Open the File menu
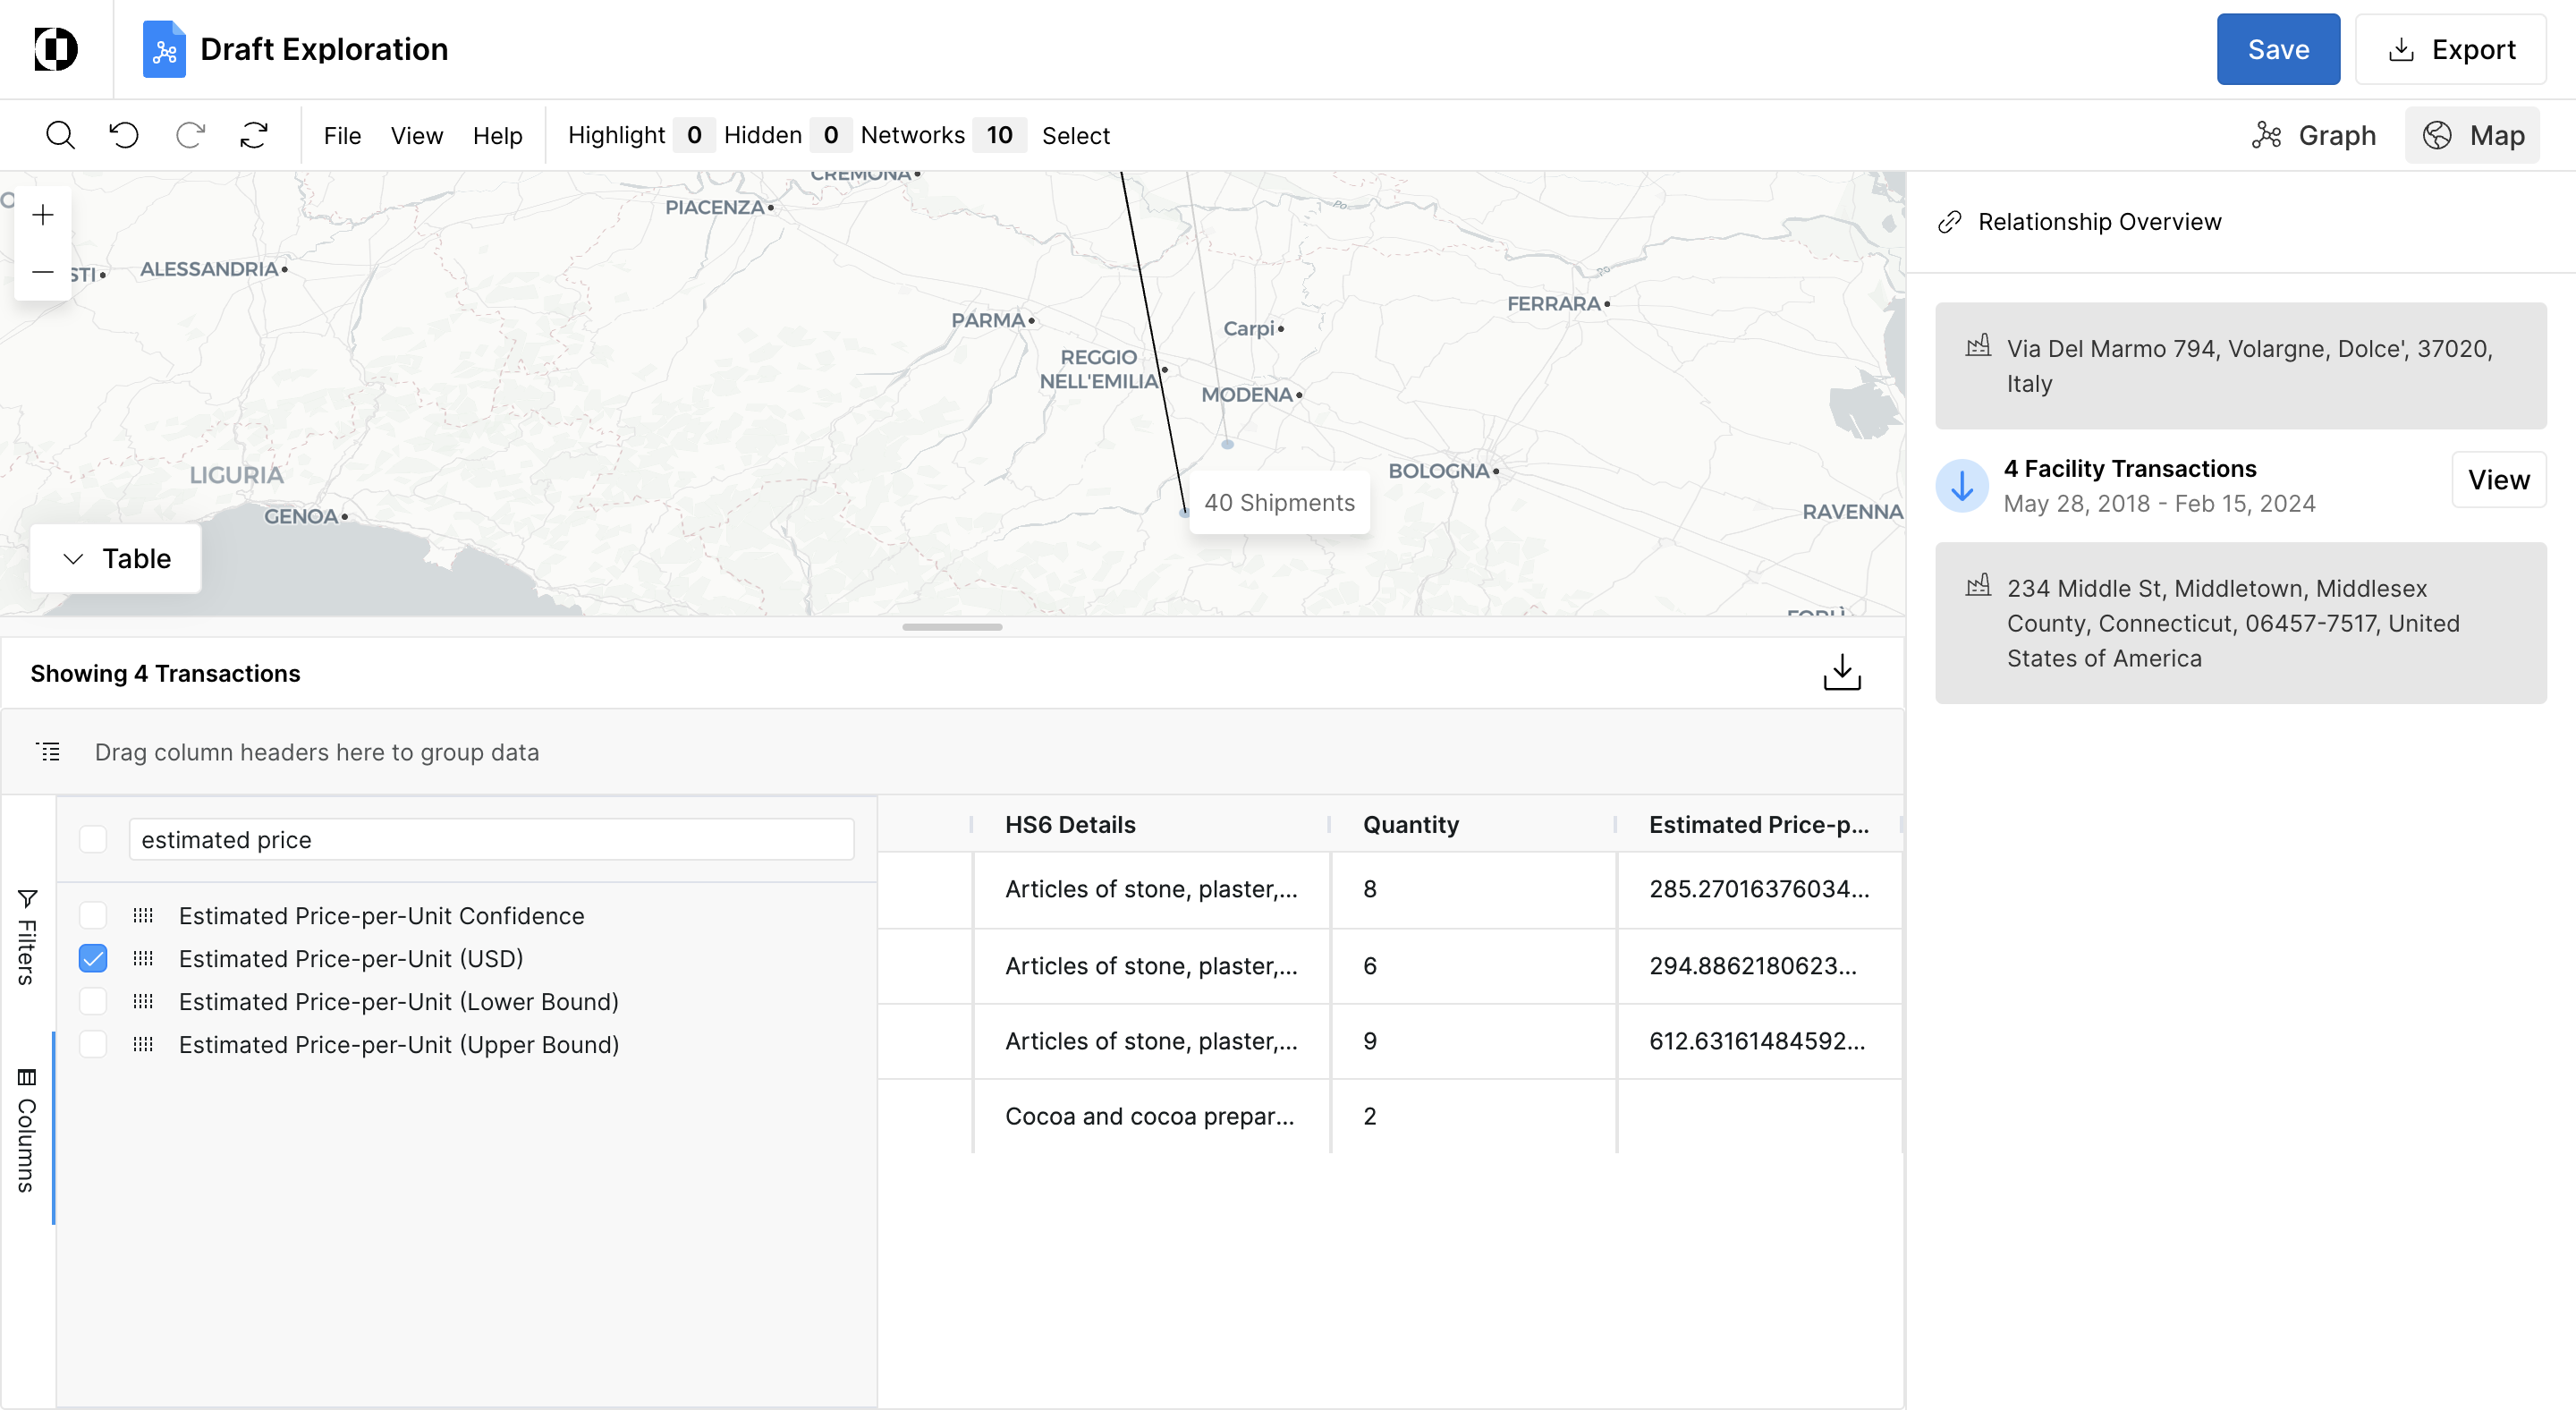Viewport: 2576px width, 1410px height. tap(342, 135)
